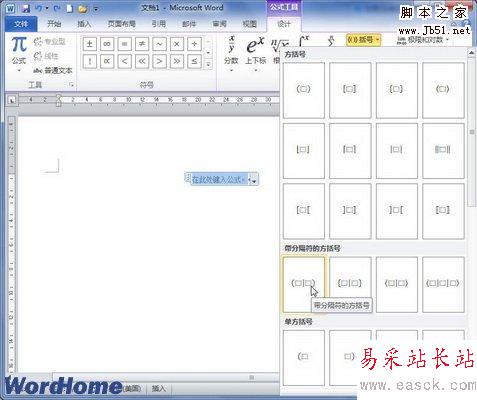Screen dimensions: 477x400
Task: Click the equation placeholder 在此处键入公式
Action: [218, 179]
